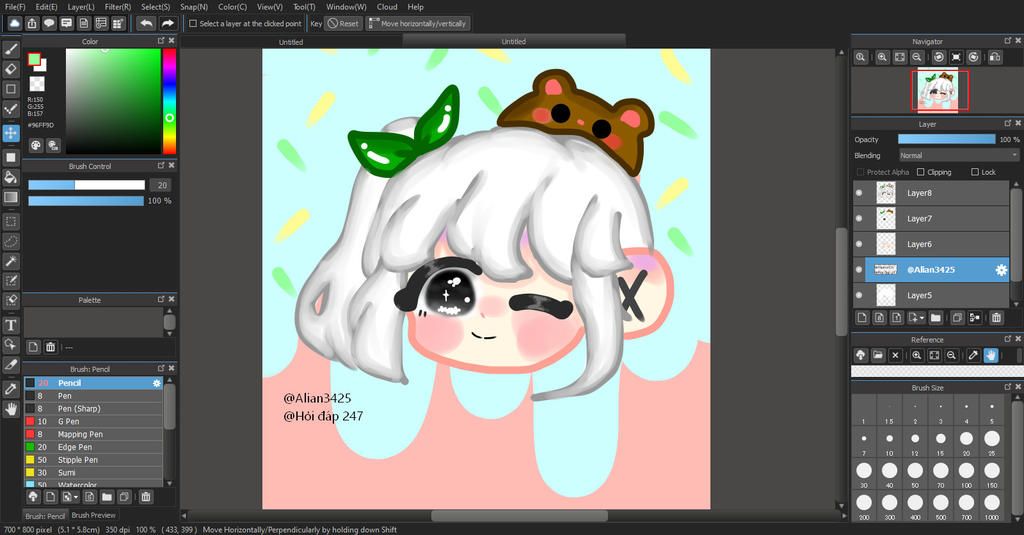Open the @Alian3425 layer settings gear
1024x535 pixels.
pyautogui.click(x=1000, y=270)
